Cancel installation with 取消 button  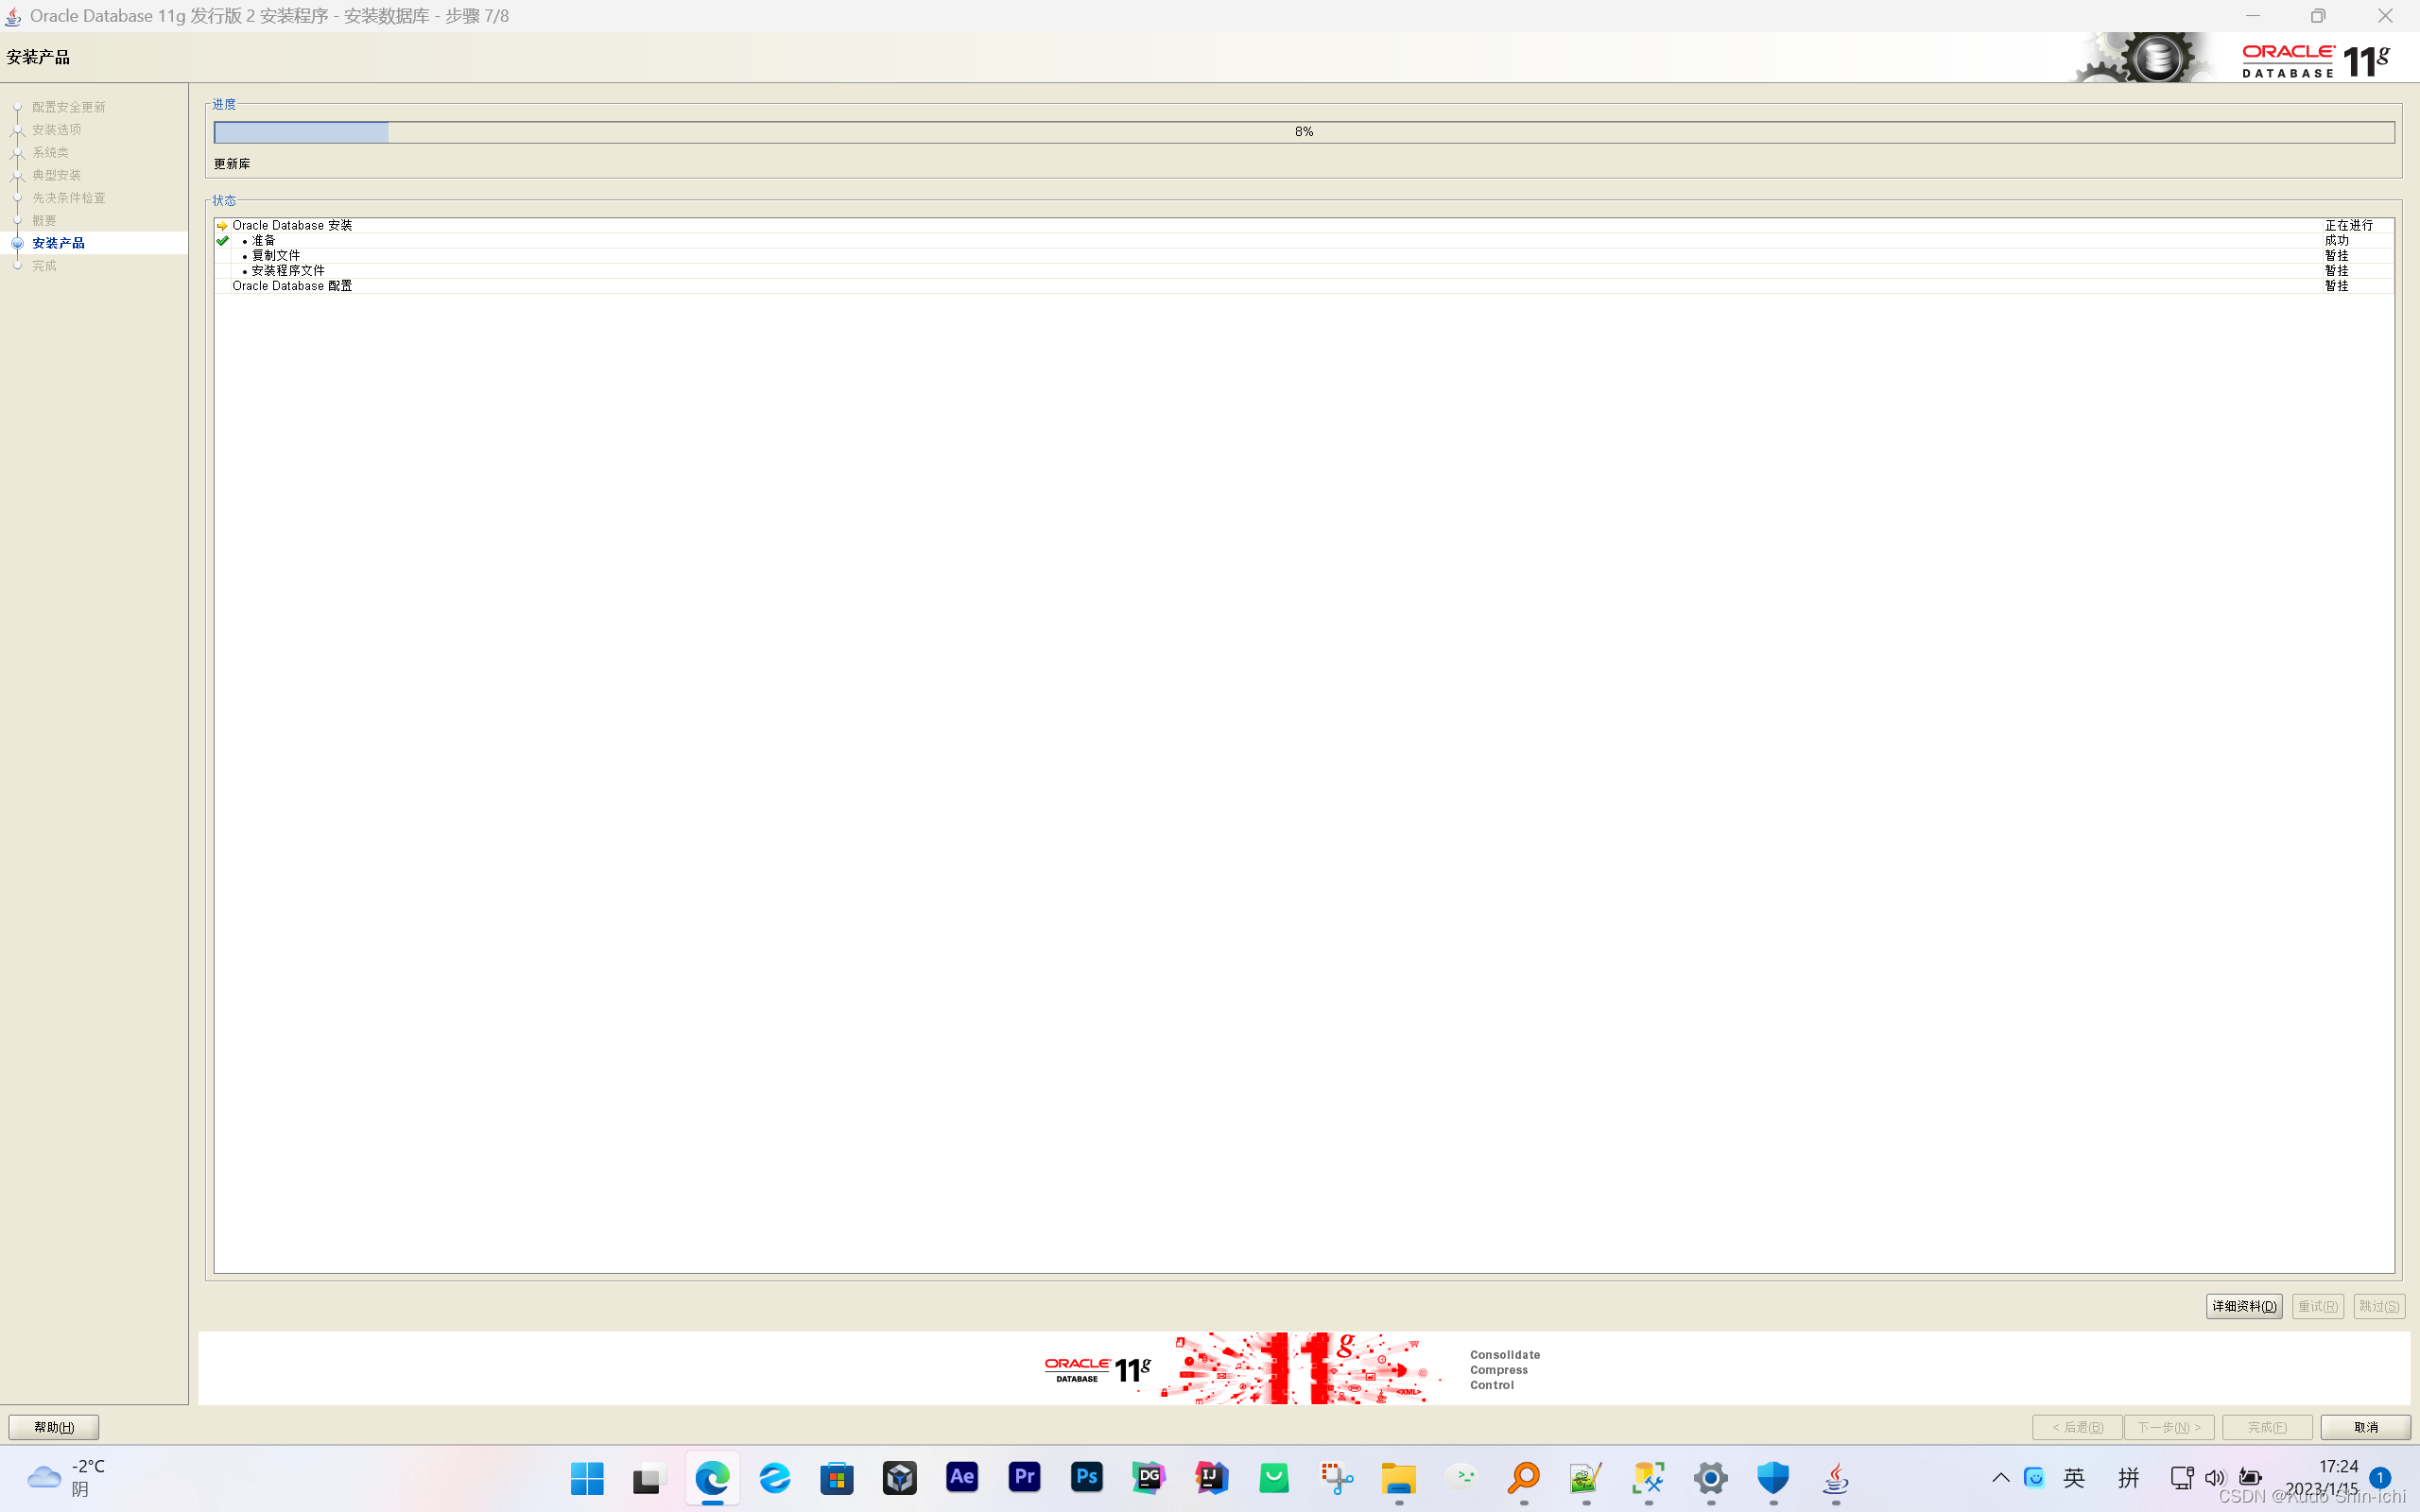(2366, 1427)
